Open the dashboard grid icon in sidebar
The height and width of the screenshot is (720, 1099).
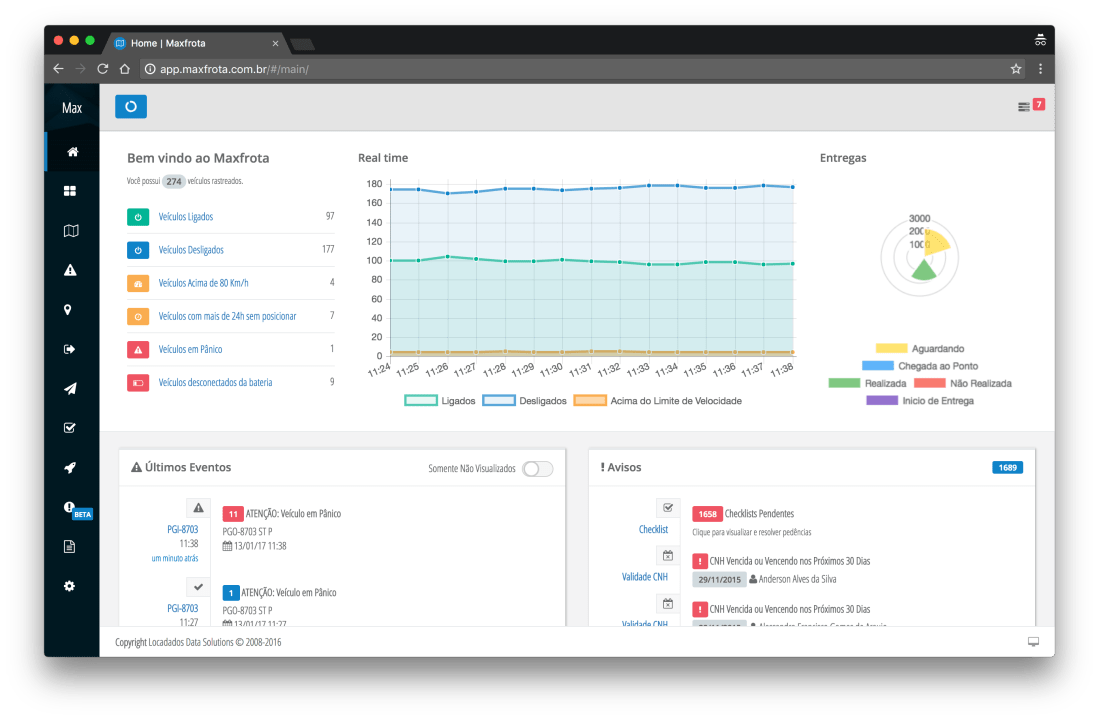tap(70, 191)
